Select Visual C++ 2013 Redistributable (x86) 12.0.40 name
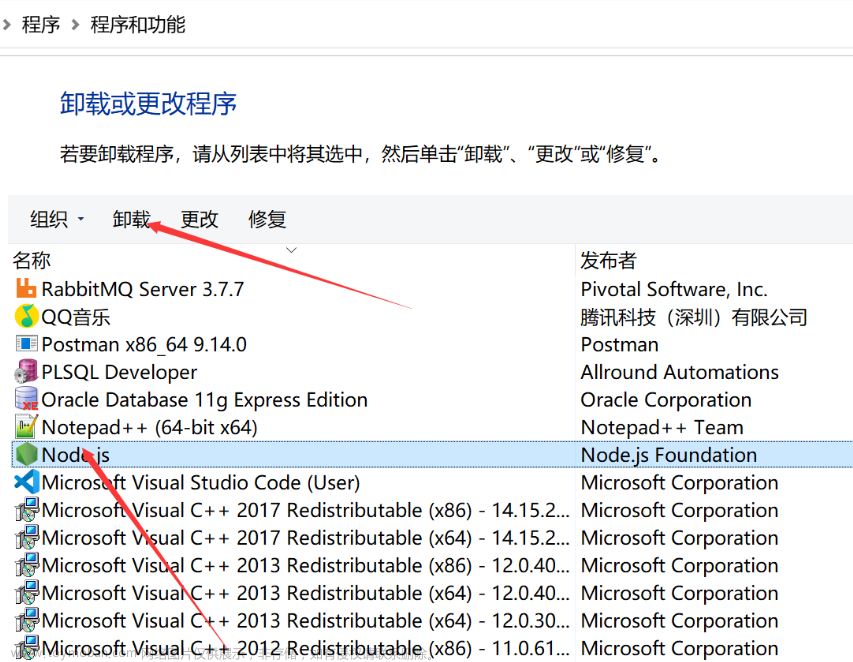Image resolution: width=853 pixels, height=662 pixels. pyautogui.click(x=305, y=566)
